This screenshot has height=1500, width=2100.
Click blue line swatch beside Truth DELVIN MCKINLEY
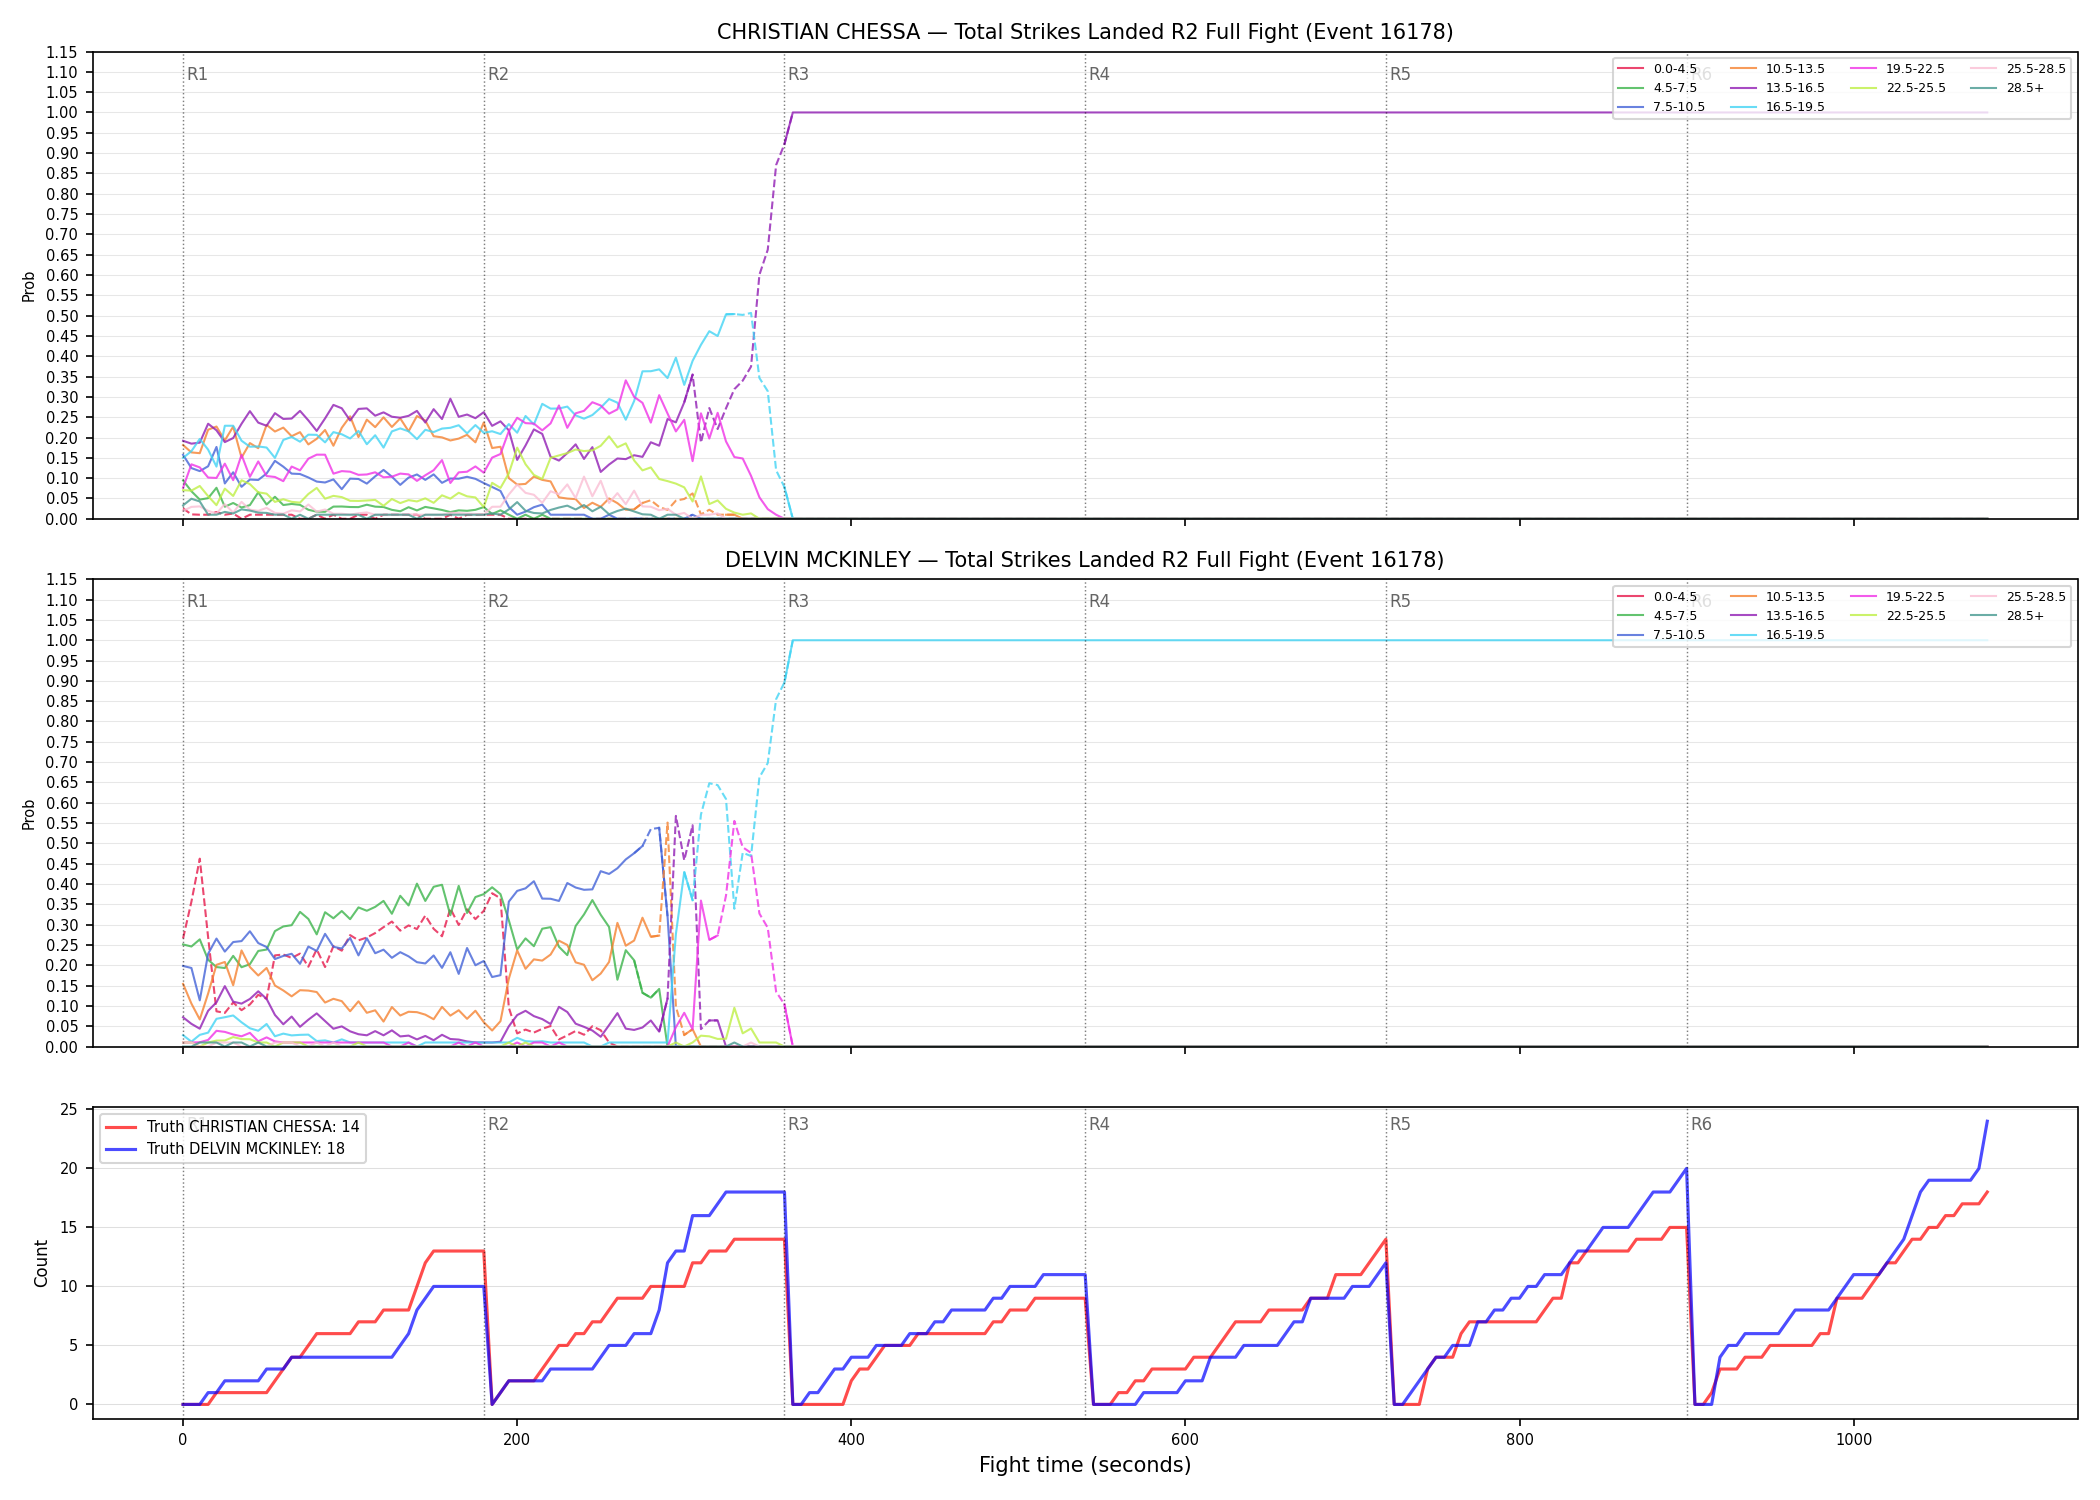click(120, 1149)
